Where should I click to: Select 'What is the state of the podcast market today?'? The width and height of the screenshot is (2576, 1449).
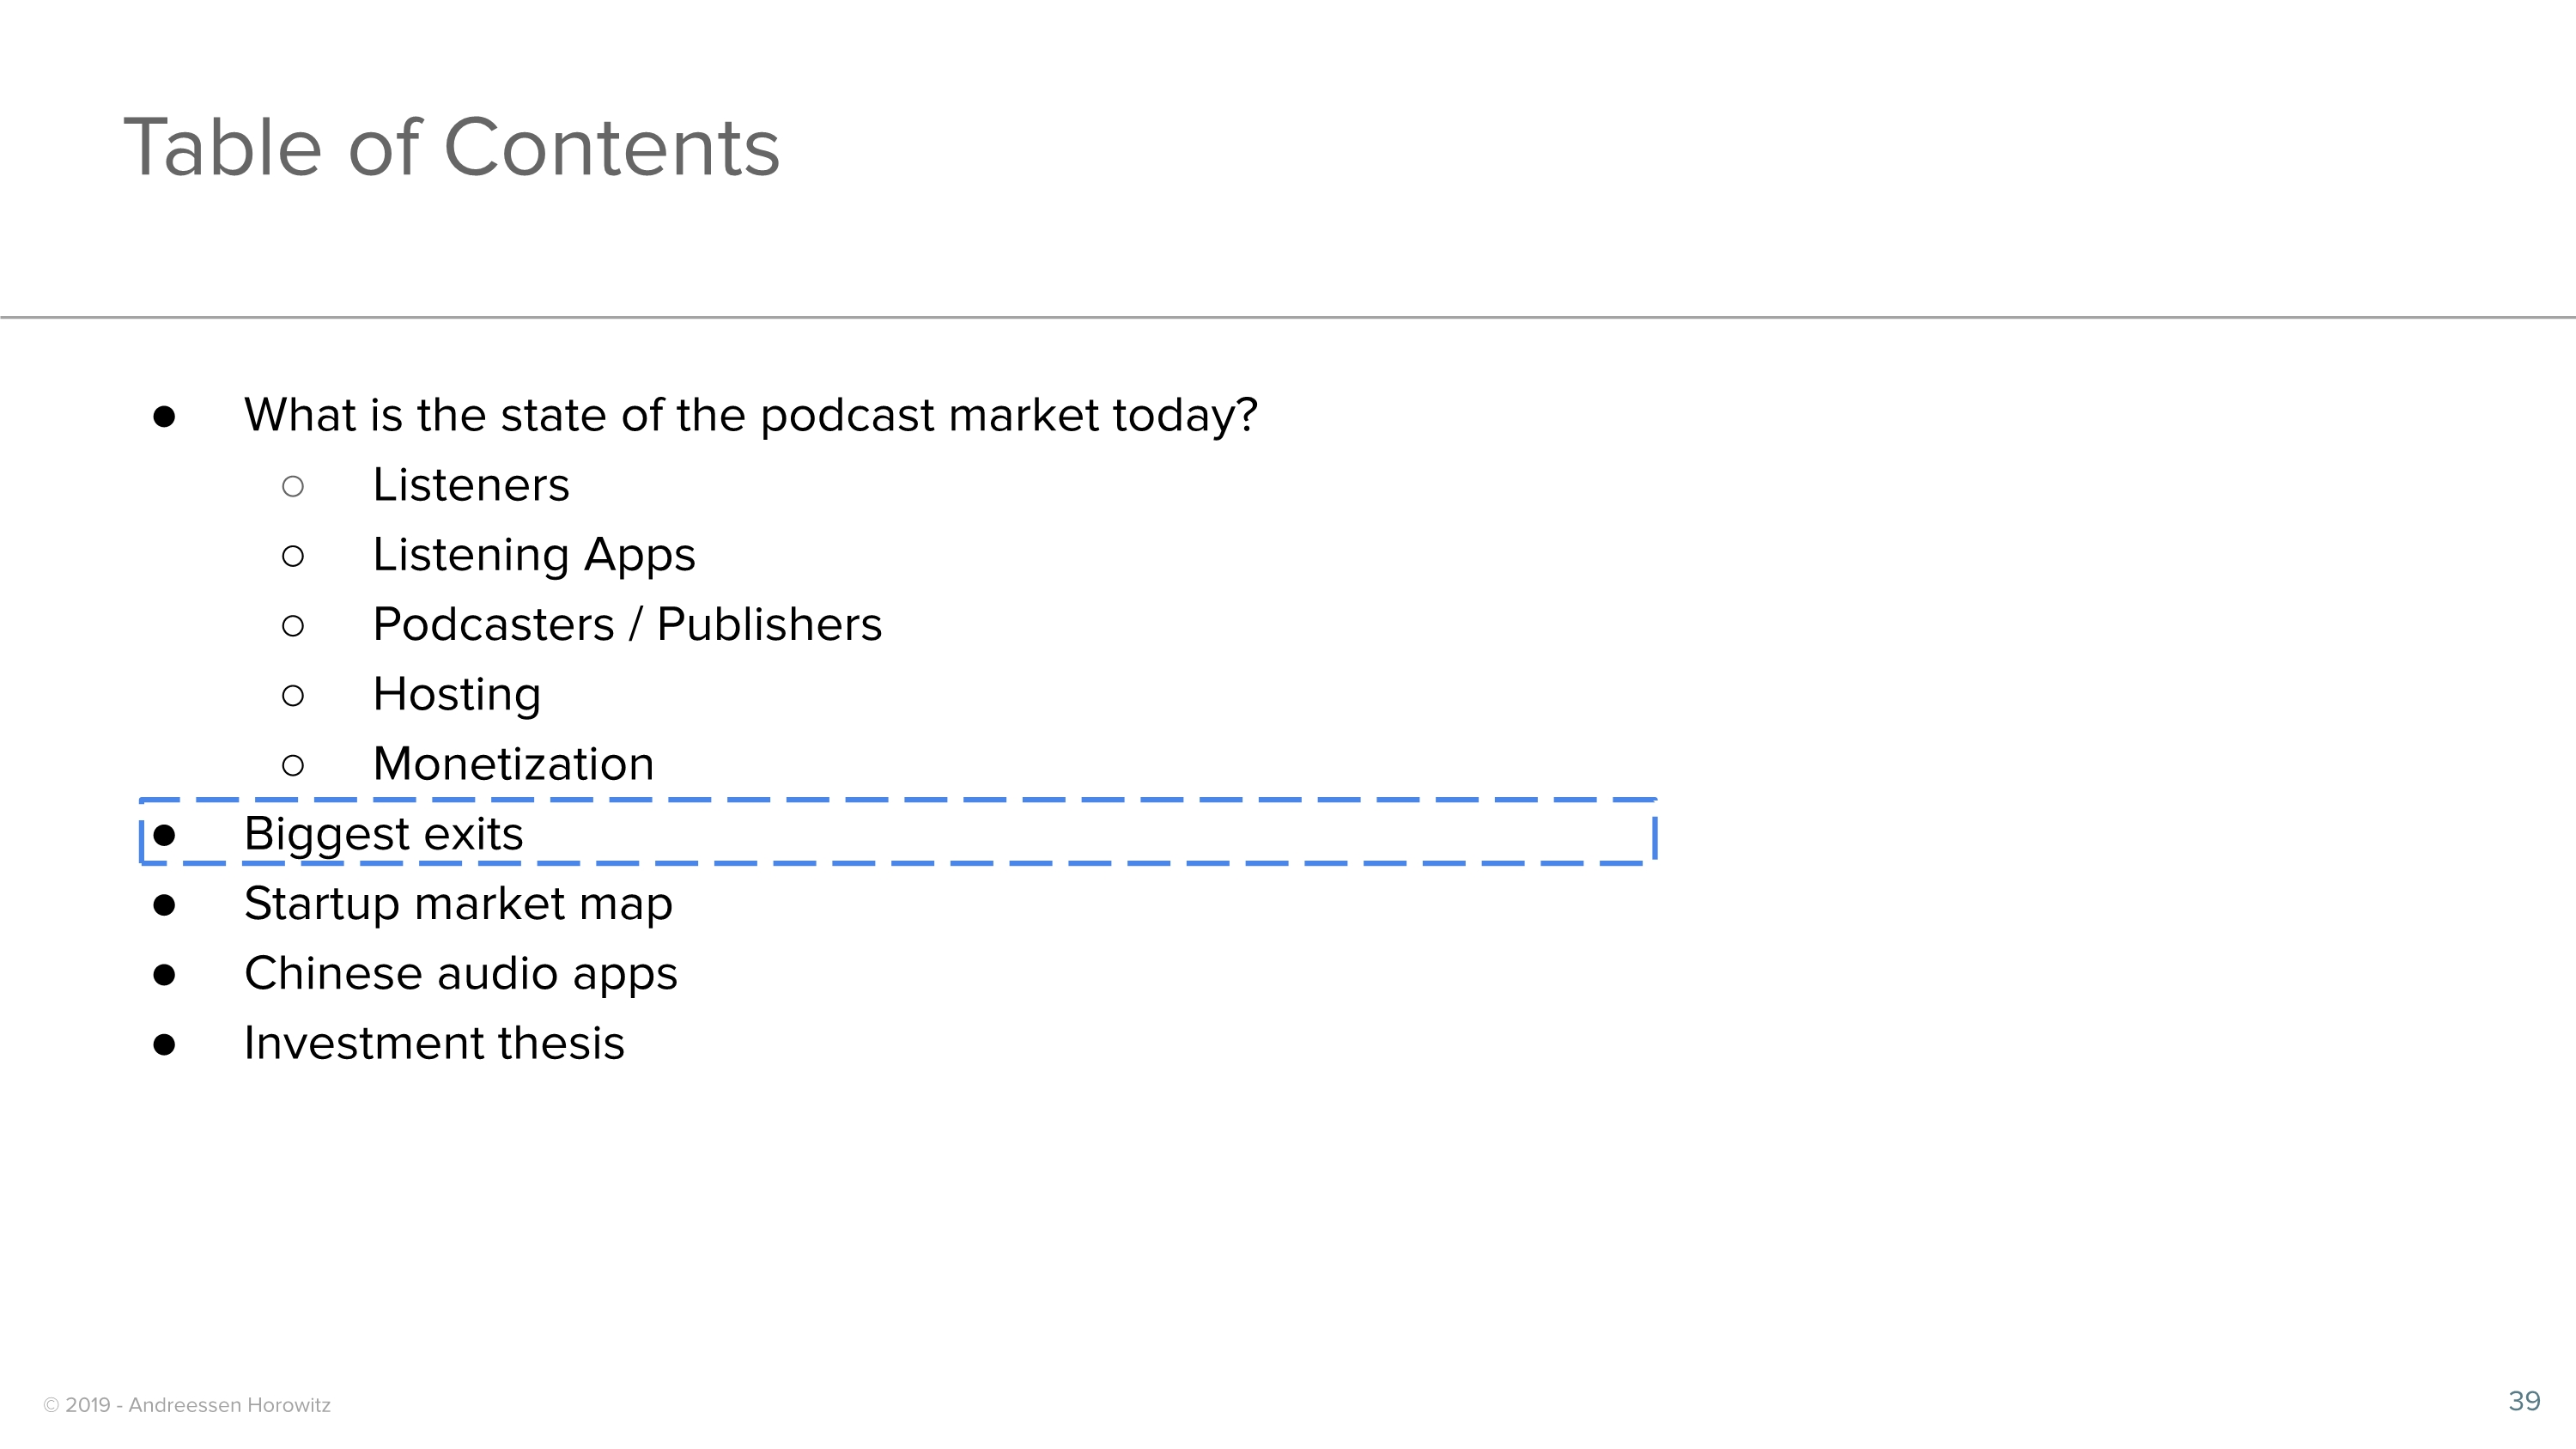tap(750, 415)
